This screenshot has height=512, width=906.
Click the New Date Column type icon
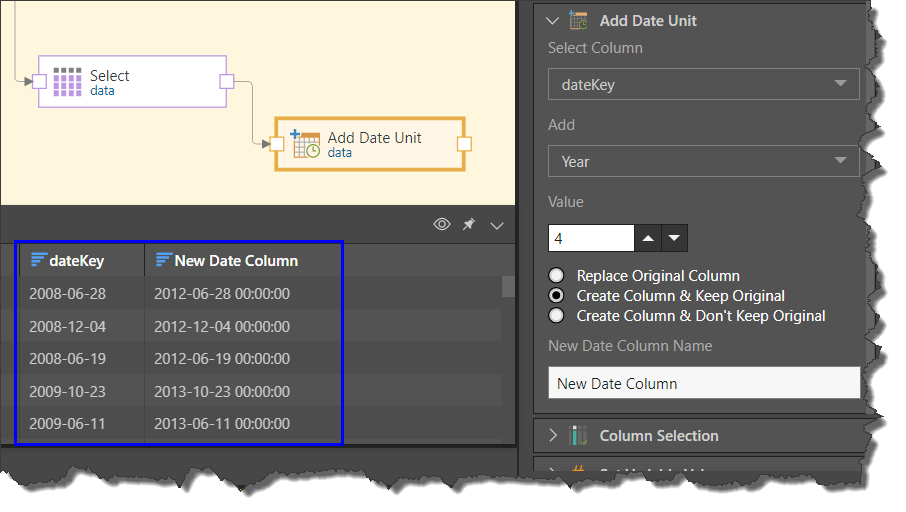click(x=164, y=260)
